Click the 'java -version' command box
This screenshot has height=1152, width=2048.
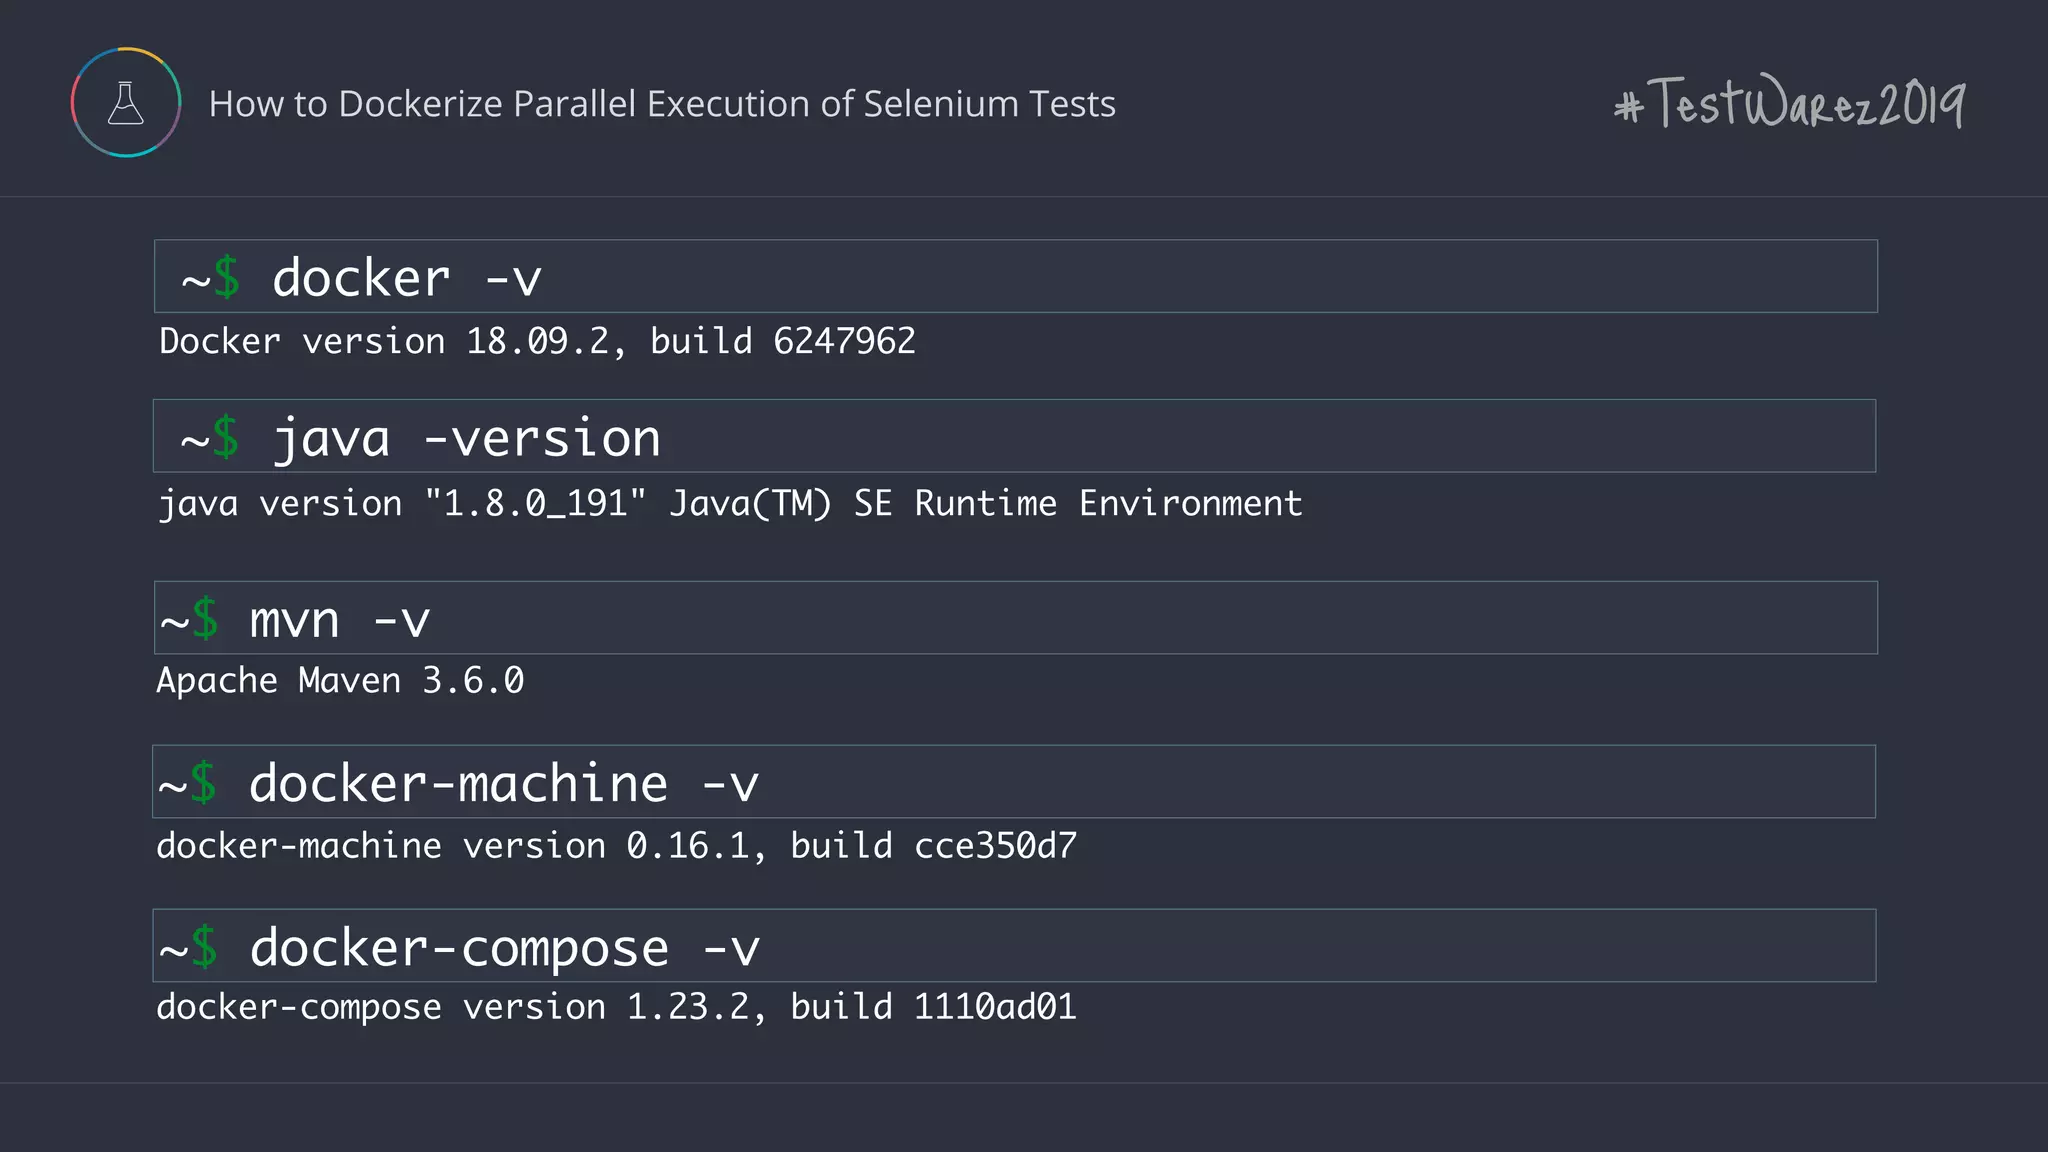point(1014,436)
